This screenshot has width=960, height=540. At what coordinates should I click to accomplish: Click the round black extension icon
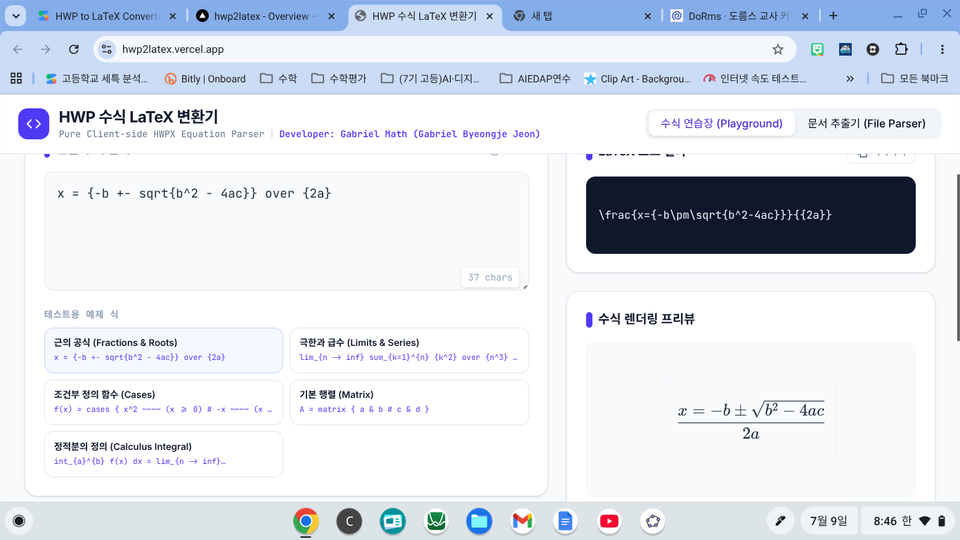pos(873,49)
